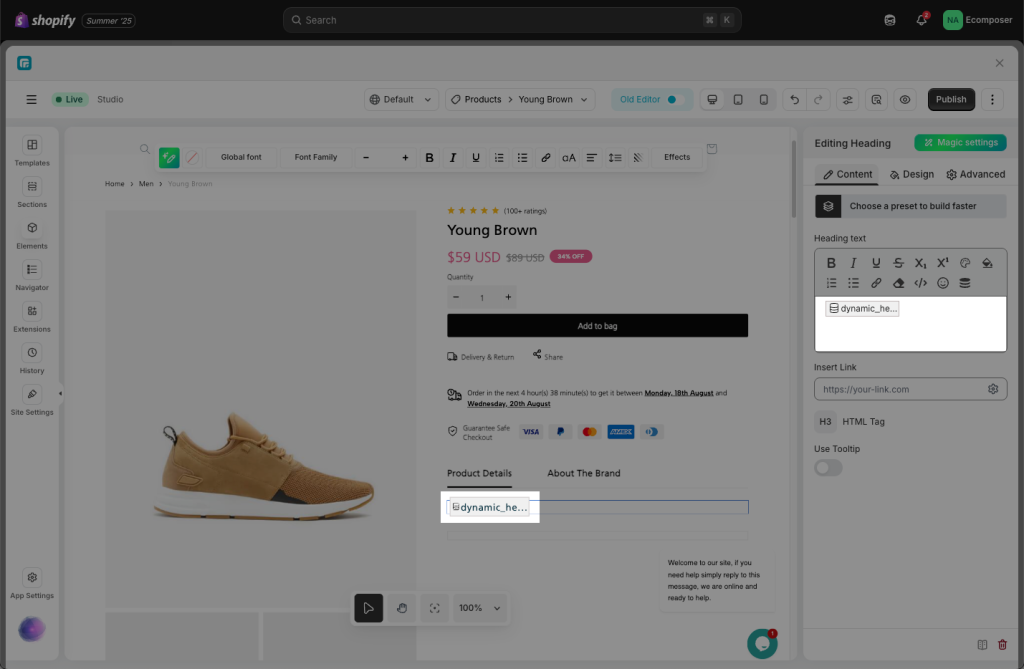Open Magic settings
1024x669 pixels.
click(960, 142)
